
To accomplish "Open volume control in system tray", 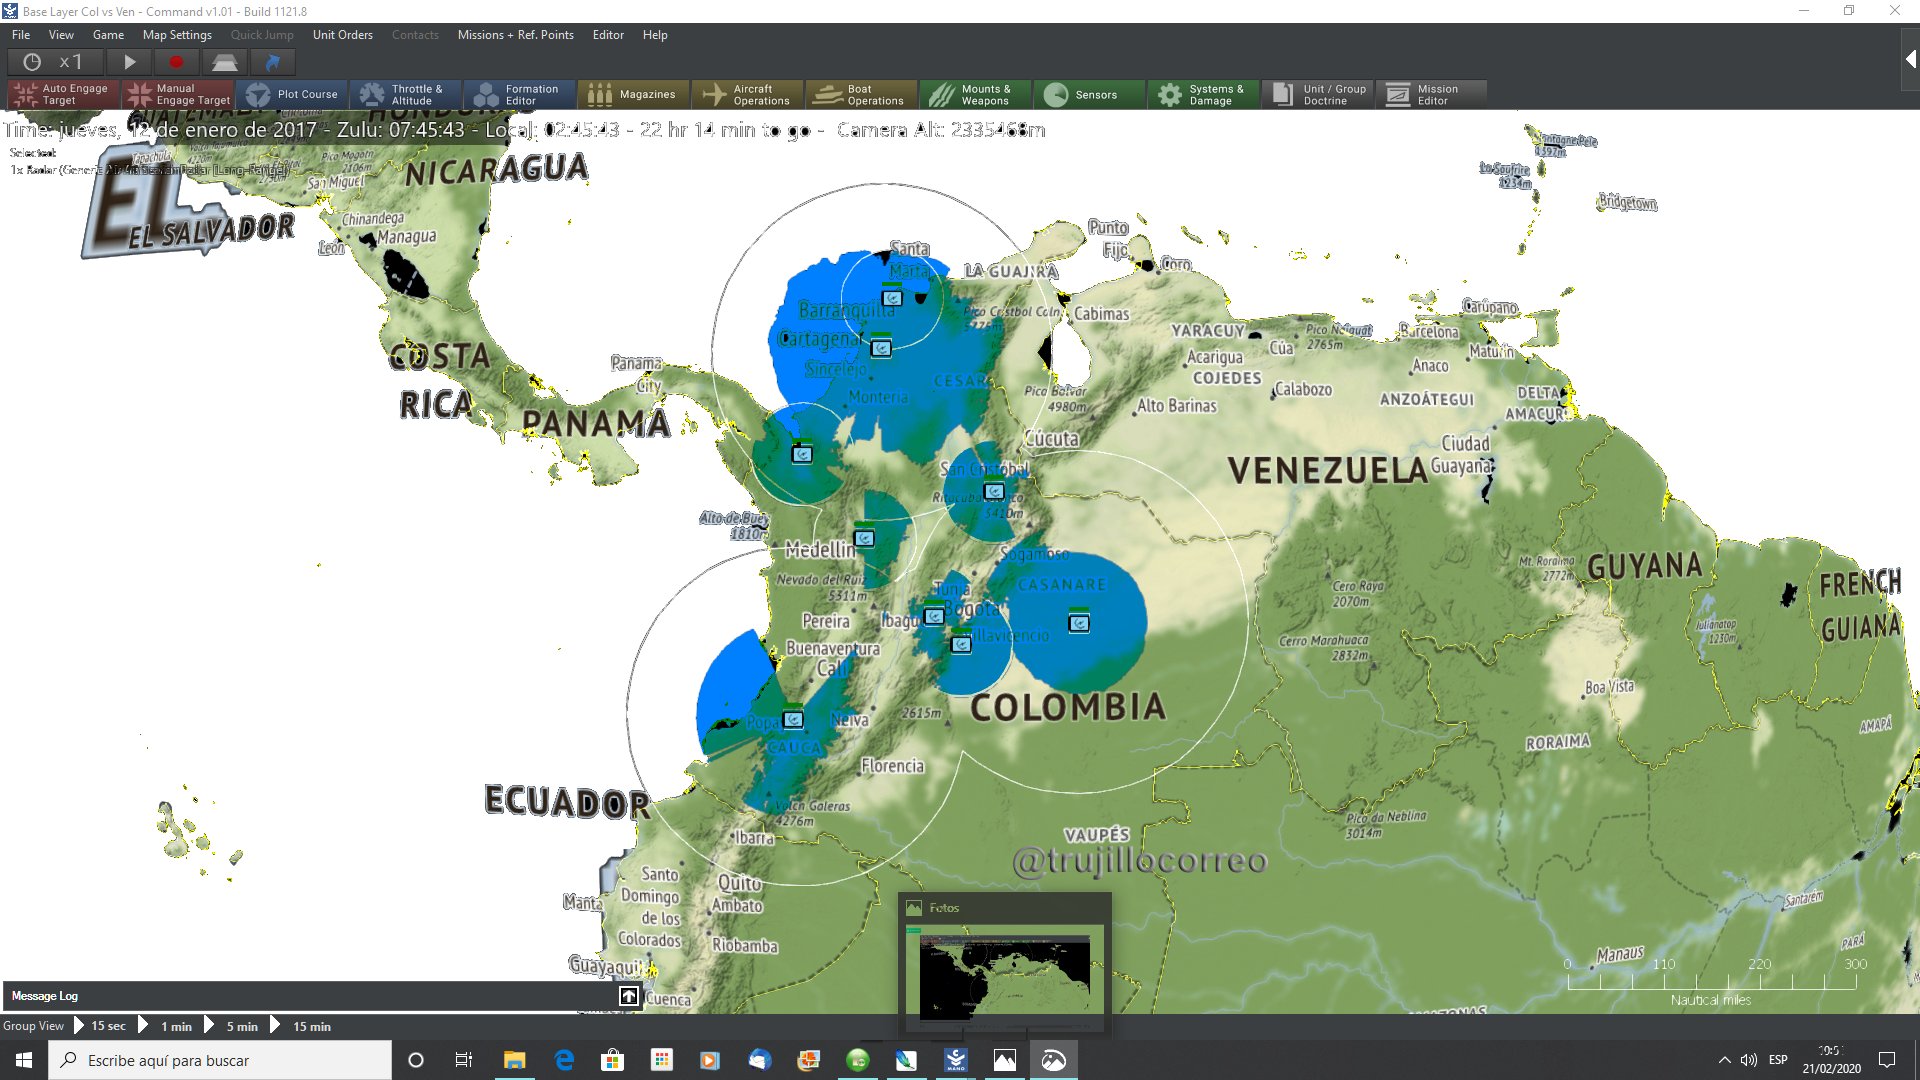I will tap(1749, 1060).
